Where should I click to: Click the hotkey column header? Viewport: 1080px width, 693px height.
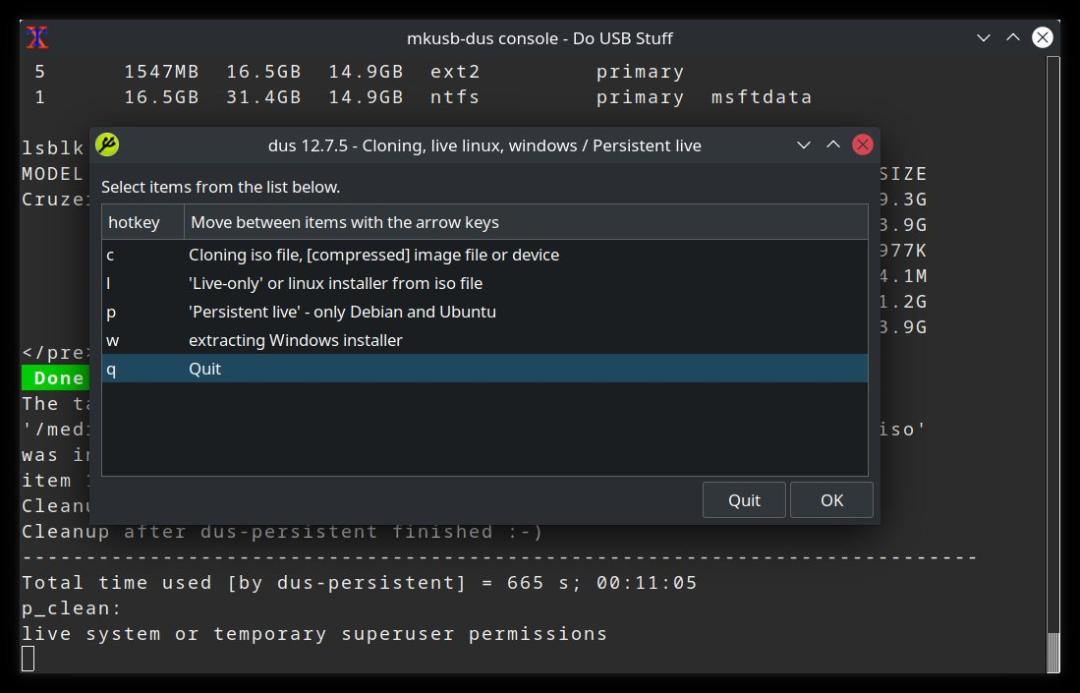tap(143, 222)
